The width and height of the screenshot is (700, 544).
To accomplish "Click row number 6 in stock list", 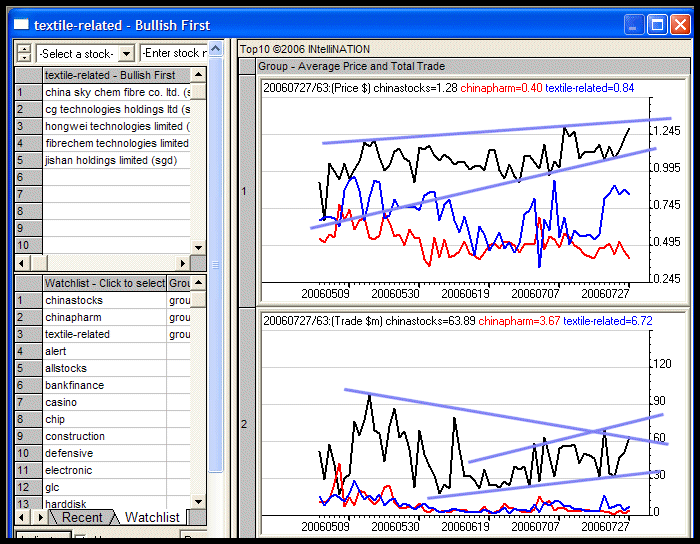I will pos(29,177).
